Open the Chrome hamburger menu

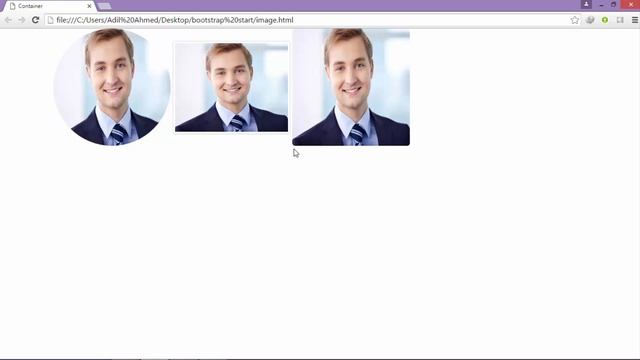click(635, 20)
